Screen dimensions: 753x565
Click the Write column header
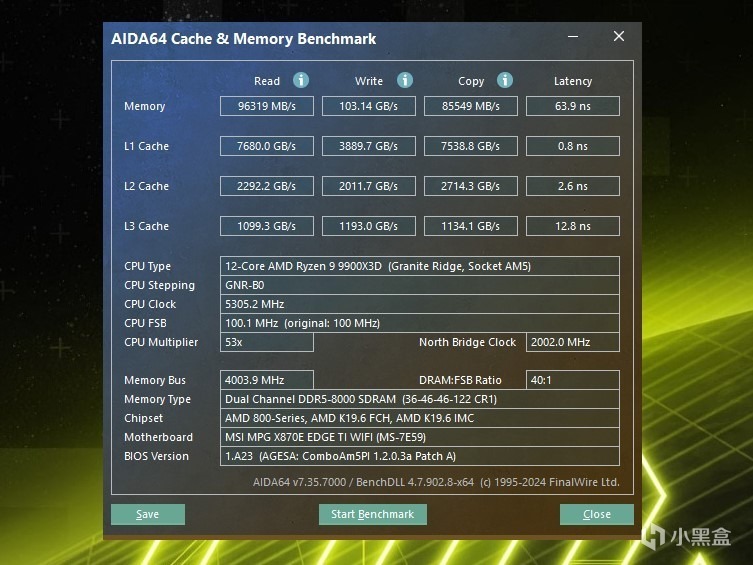pos(369,81)
